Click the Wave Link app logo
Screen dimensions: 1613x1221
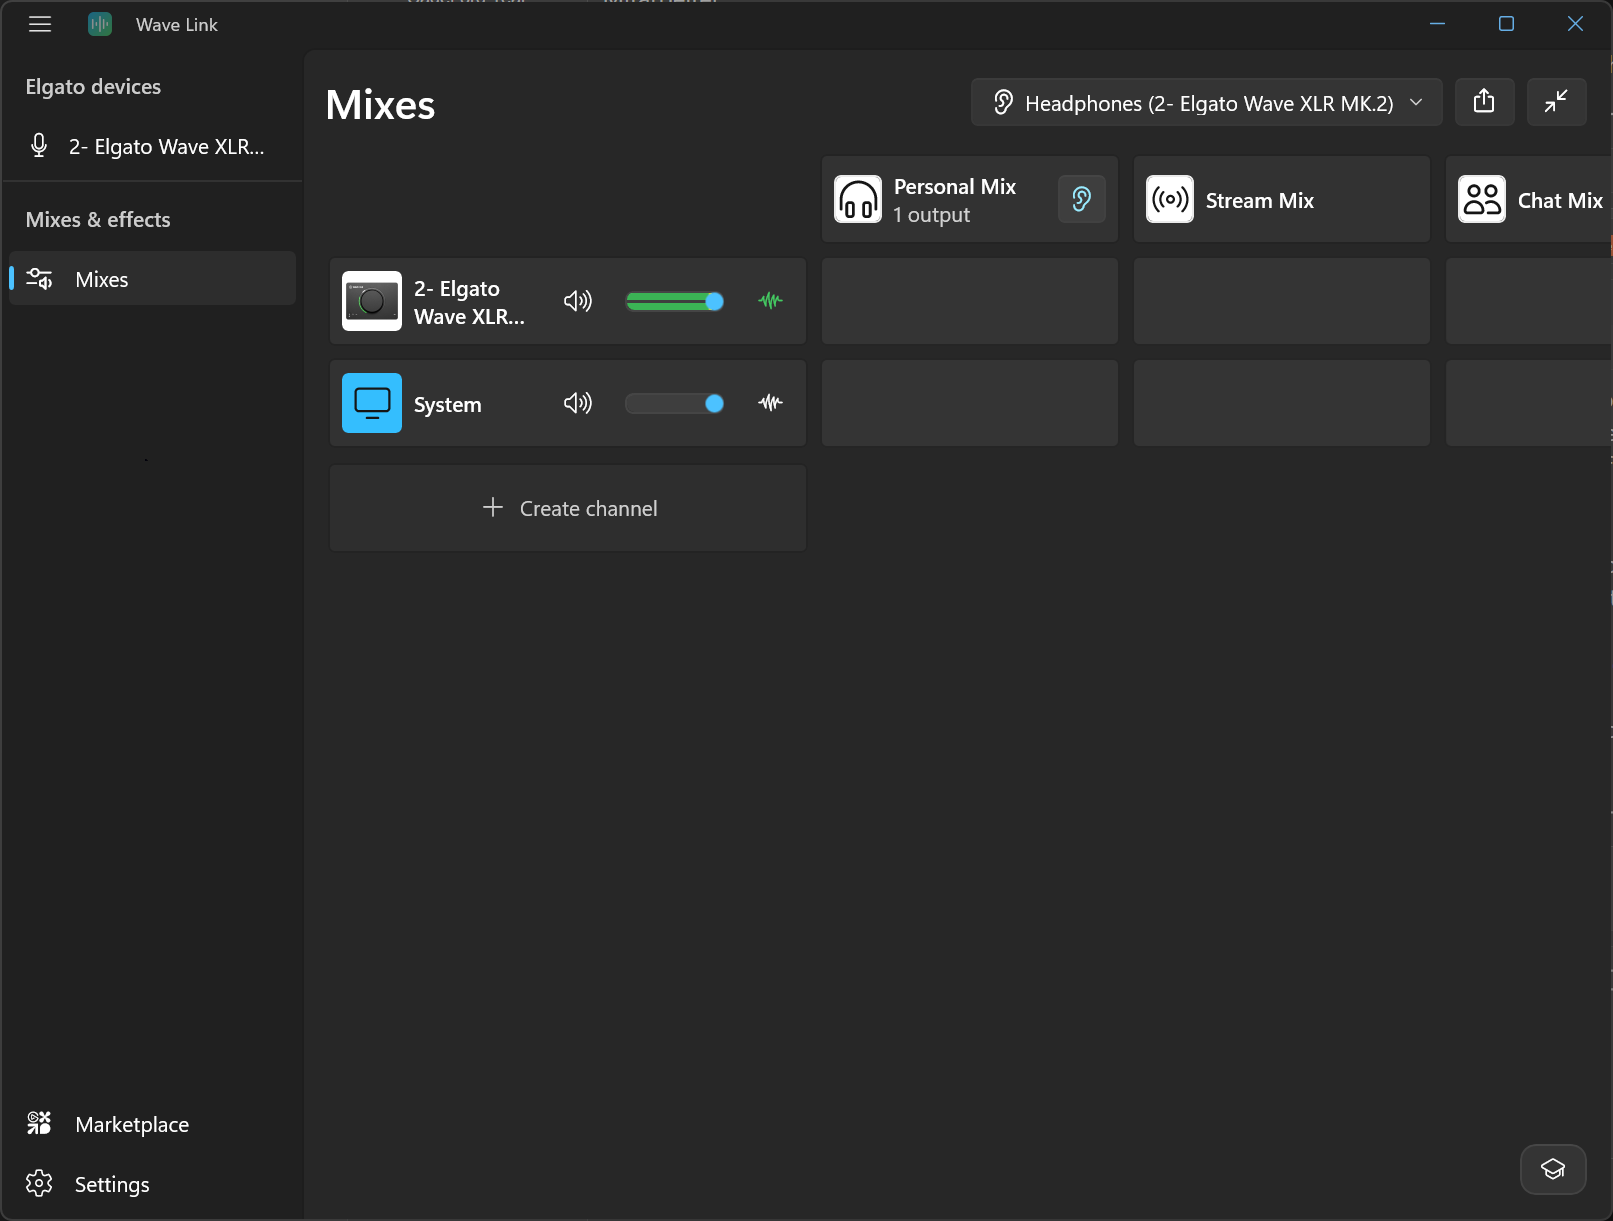100,24
